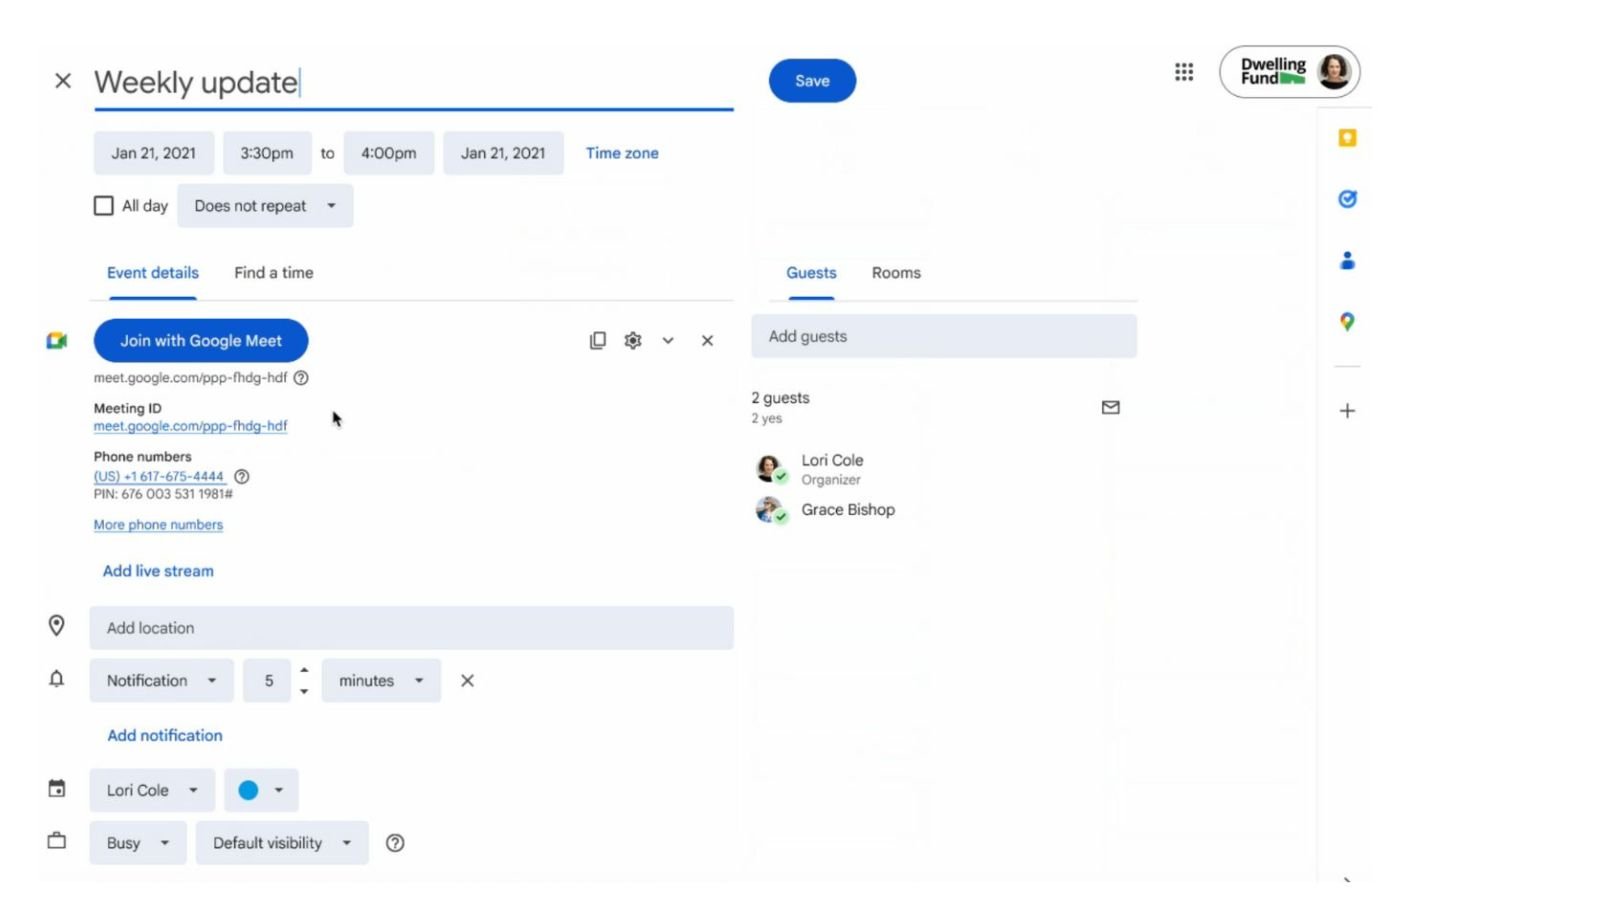
Task: Remove the 5 minutes notification
Action: click(x=467, y=681)
